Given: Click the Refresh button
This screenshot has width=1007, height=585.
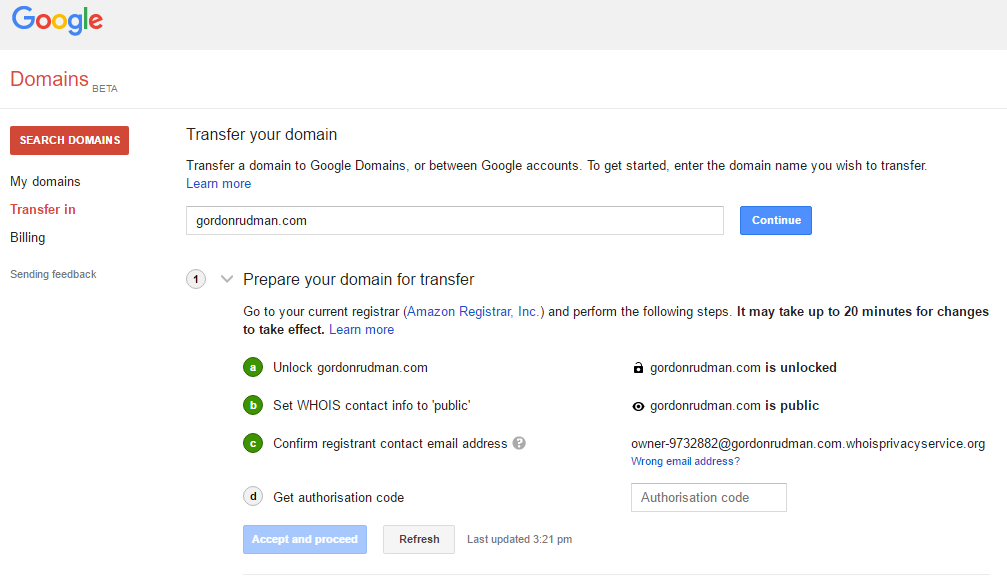Looking at the screenshot, I should click(419, 539).
